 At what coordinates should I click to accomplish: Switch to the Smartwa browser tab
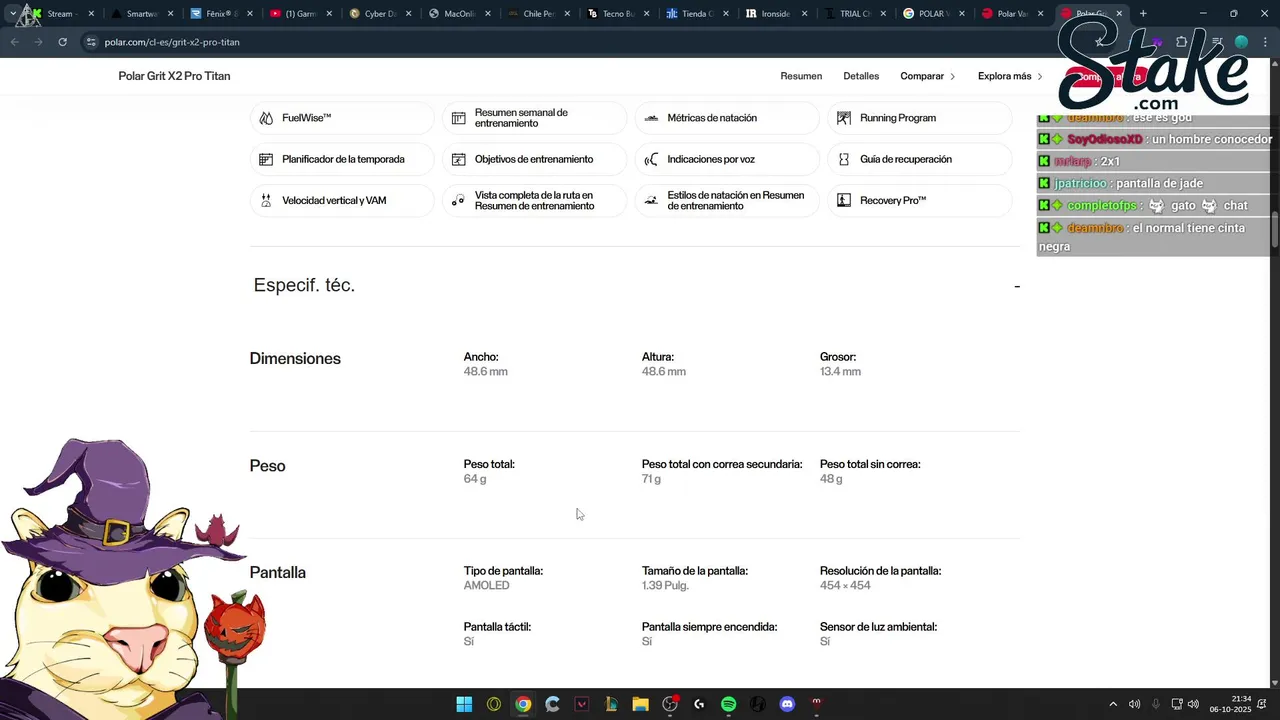140,14
